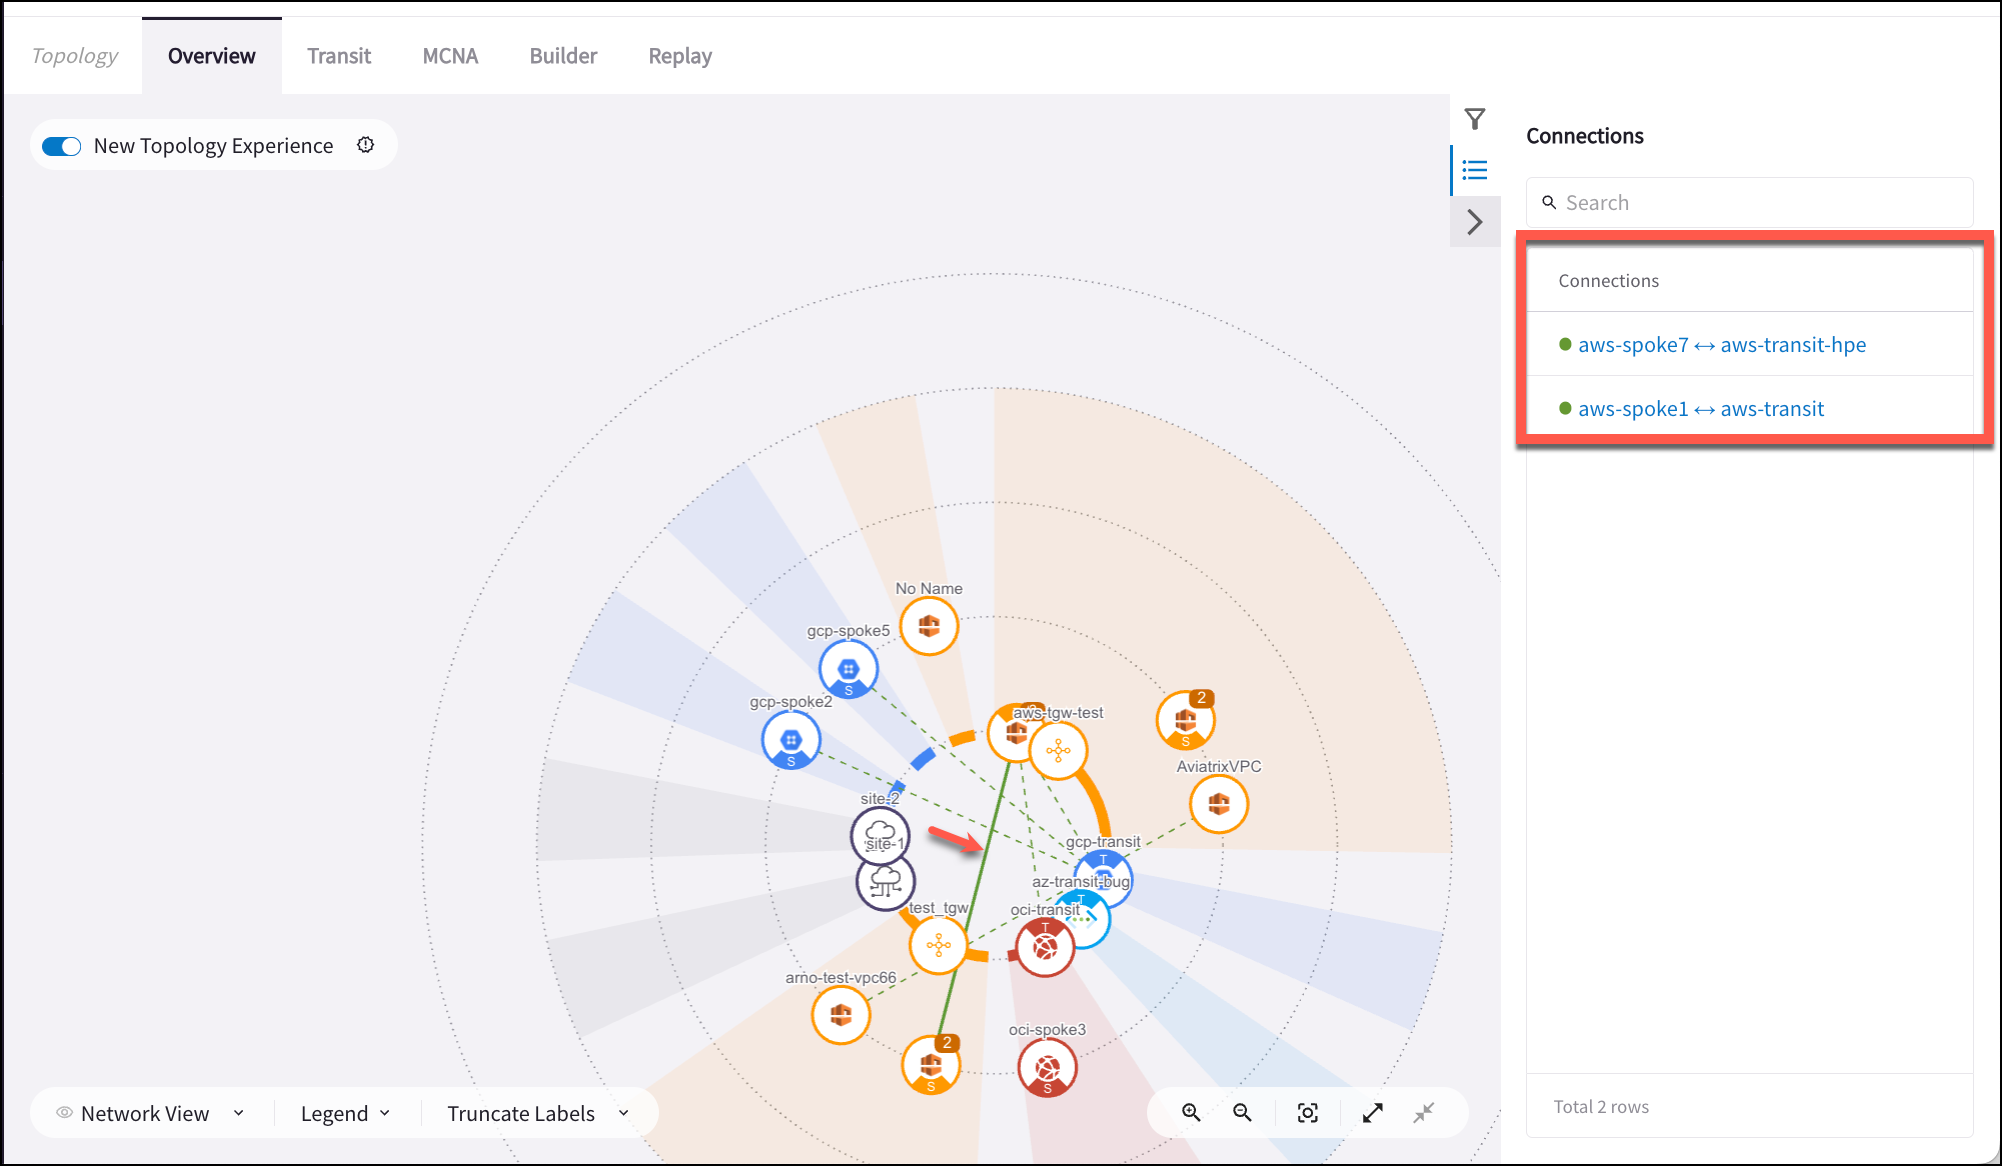Toggle the New Topology Experience switch
Screen dimensions: 2002x1166
click(x=62, y=146)
